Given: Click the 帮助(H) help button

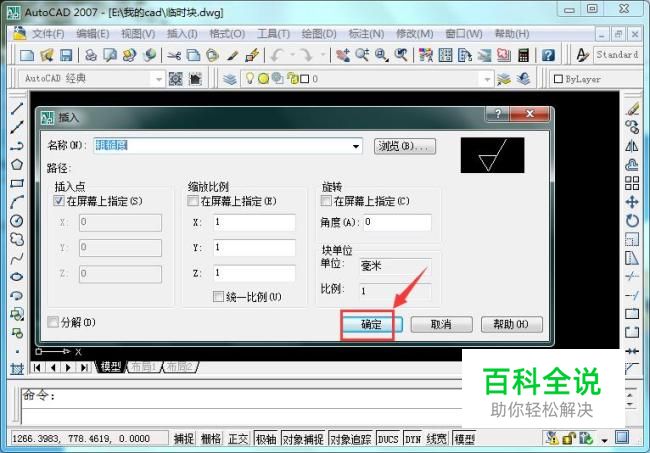Looking at the screenshot, I should [x=512, y=324].
